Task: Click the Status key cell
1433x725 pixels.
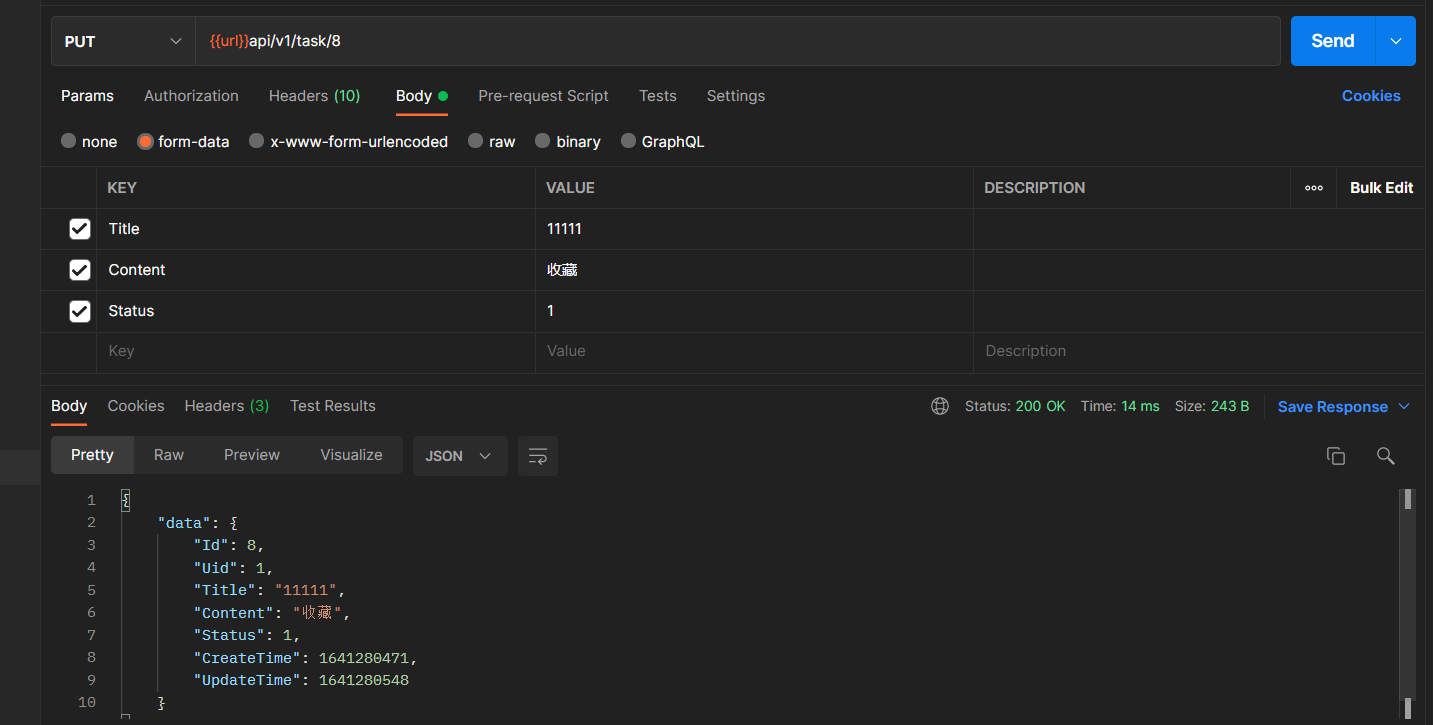Action: pyautogui.click(x=316, y=311)
